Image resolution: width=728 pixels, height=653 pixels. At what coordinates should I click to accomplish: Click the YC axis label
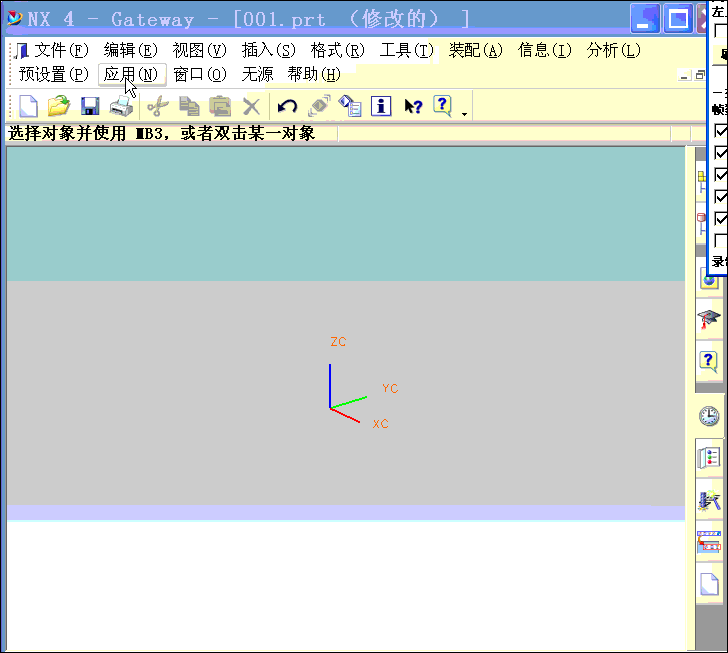pos(390,388)
